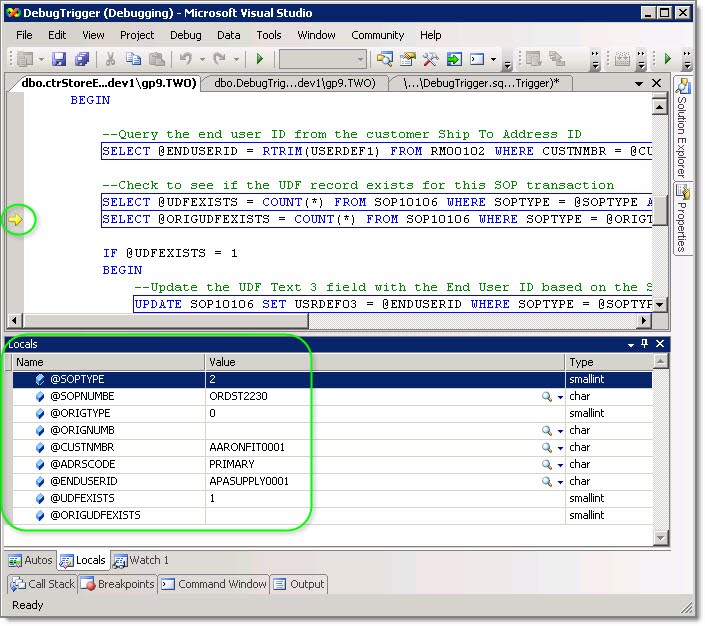Click the code editor horizontal scrollbar thumb
Screen dimensions: 705x626
pyautogui.click(x=165, y=321)
